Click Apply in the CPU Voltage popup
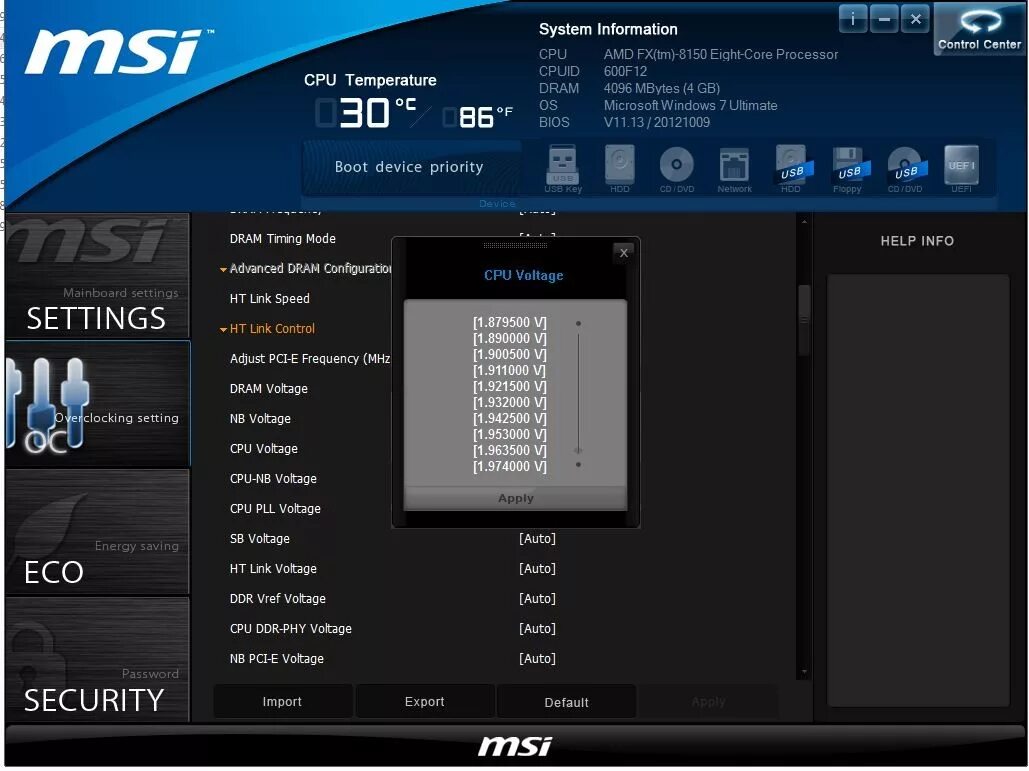The image size is (1029, 771). (x=516, y=498)
